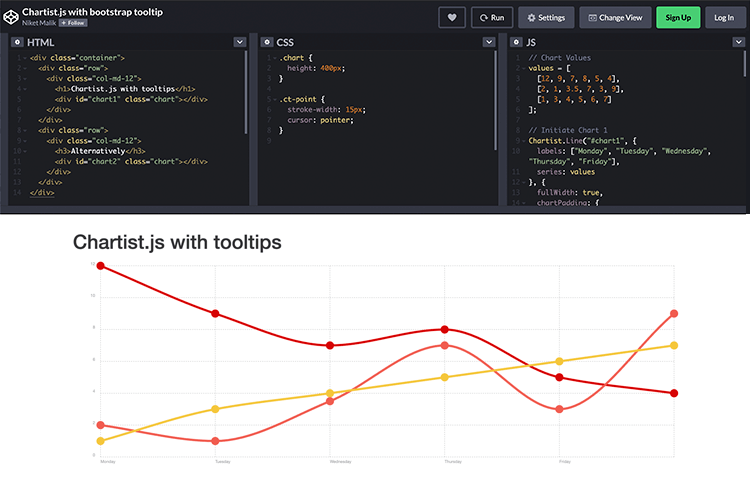Click the HTML panel title
Viewport: 750px width, 500px height.
(40, 43)
